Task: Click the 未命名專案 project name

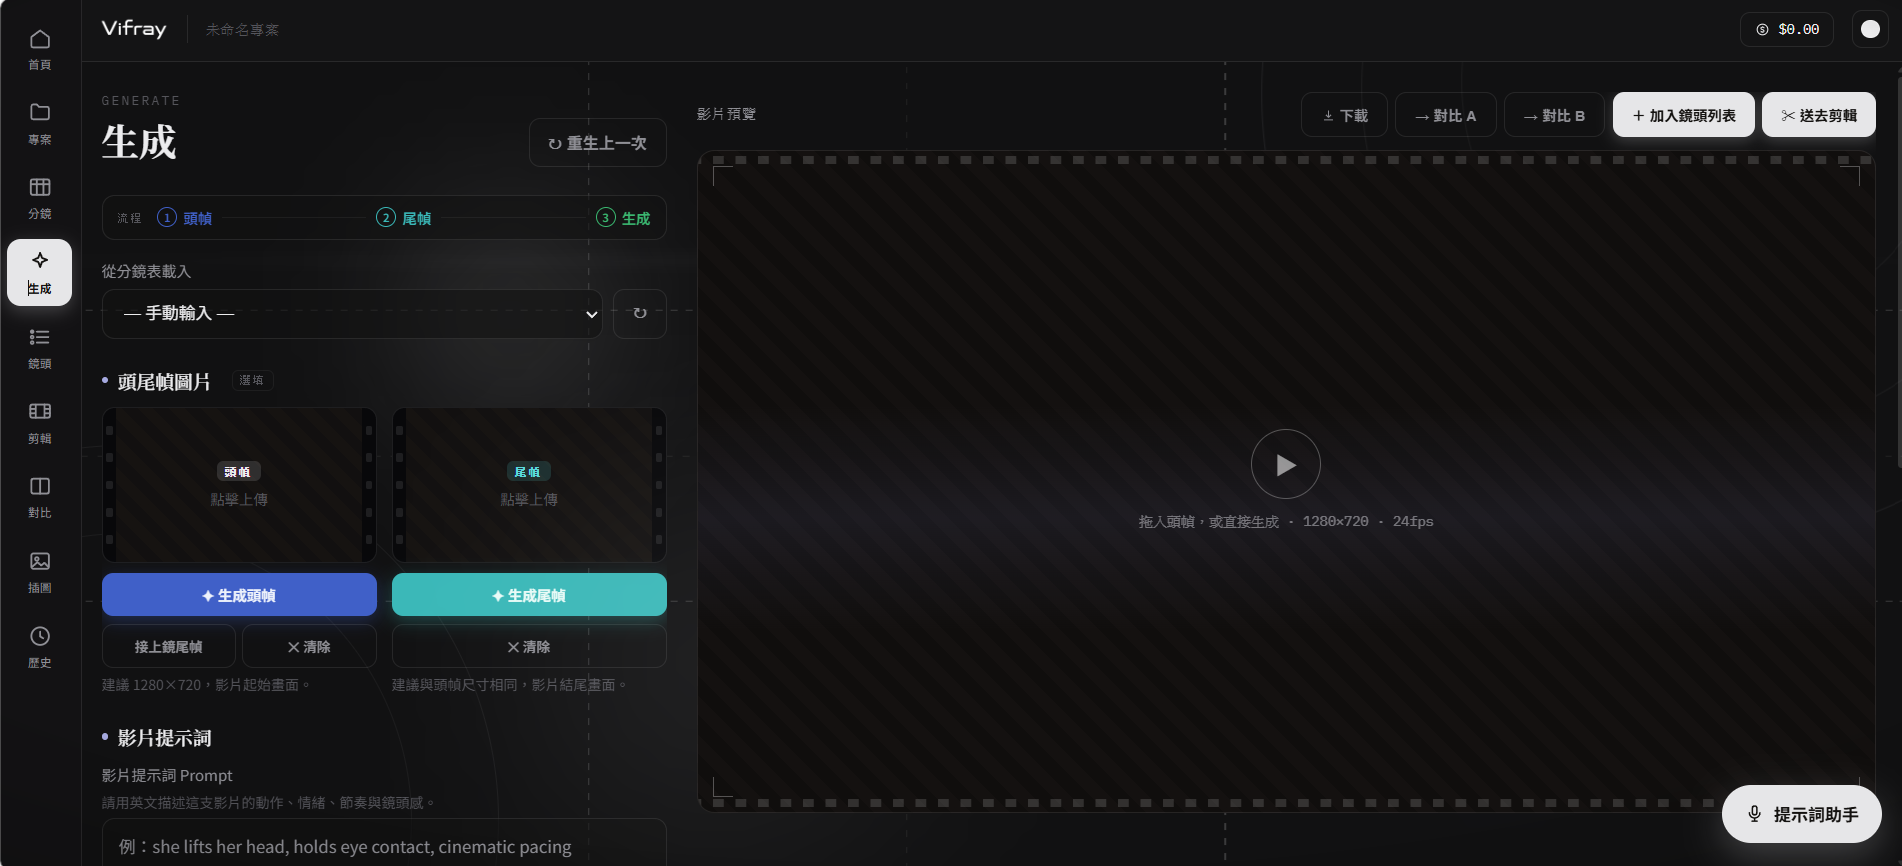Action: pyautogui.click(x=242, y=30)
